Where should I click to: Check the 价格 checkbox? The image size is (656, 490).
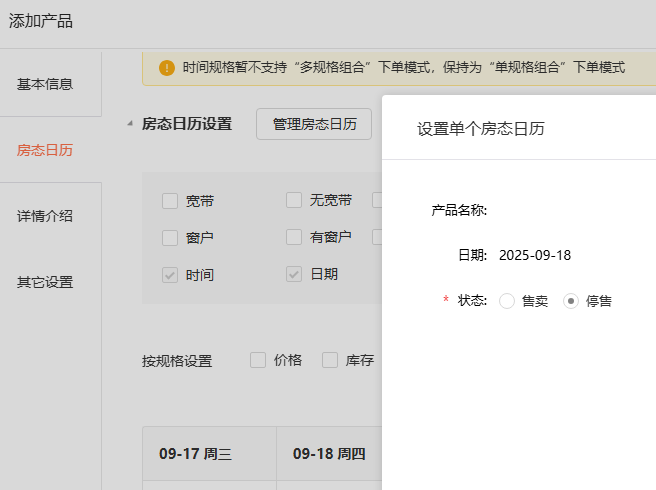(258, 360)
